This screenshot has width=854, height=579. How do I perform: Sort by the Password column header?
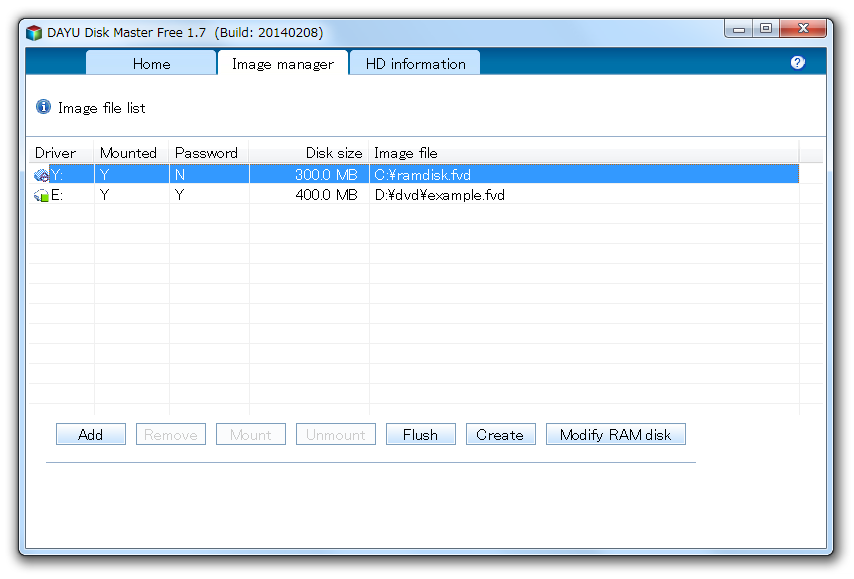click(209, 153)
